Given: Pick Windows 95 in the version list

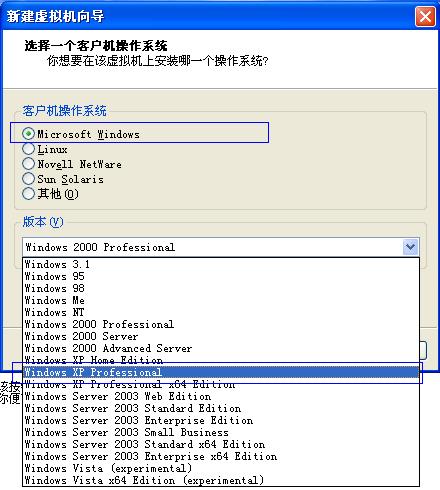Looking at the screenshot, I should (221, 276).
